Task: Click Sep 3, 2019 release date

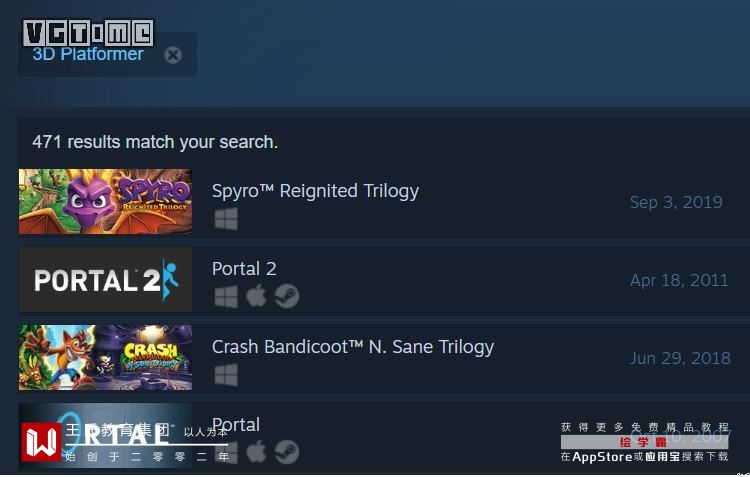Action: click(676, 202)
